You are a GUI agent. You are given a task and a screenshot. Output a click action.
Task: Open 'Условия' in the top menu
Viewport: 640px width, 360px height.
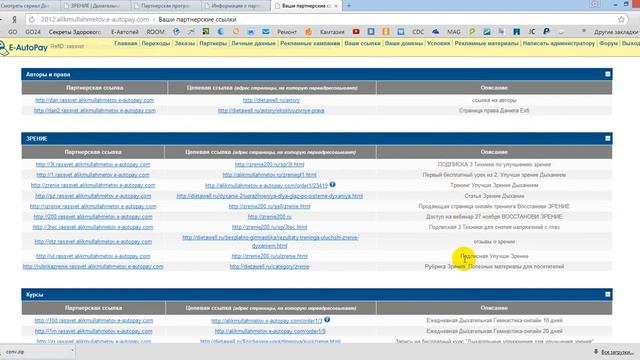coord(438,43)
